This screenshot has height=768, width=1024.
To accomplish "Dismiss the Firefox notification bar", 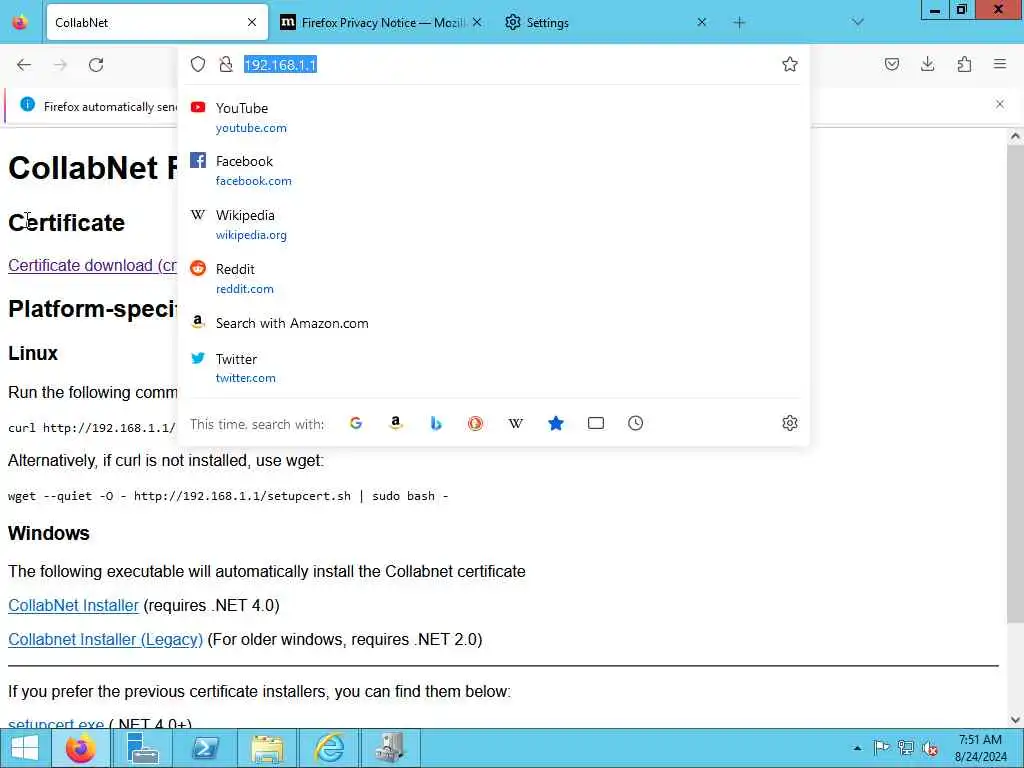I will click(x=1000, y=104).
